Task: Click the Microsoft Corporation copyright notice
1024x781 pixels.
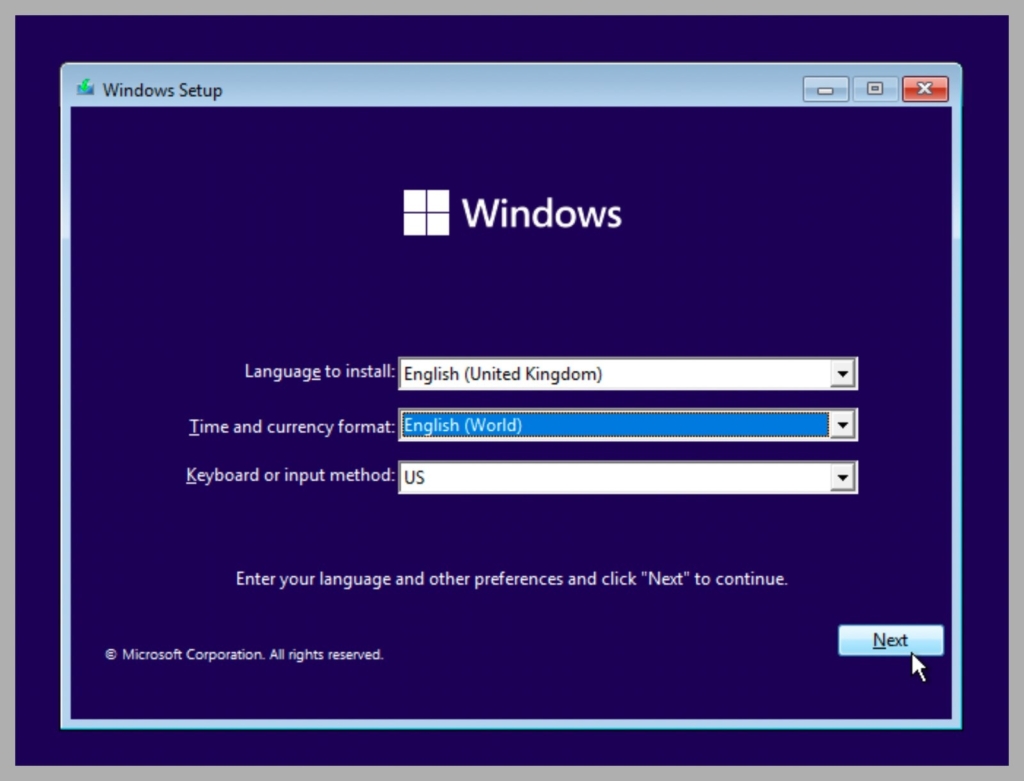Action: pos(244,655)
